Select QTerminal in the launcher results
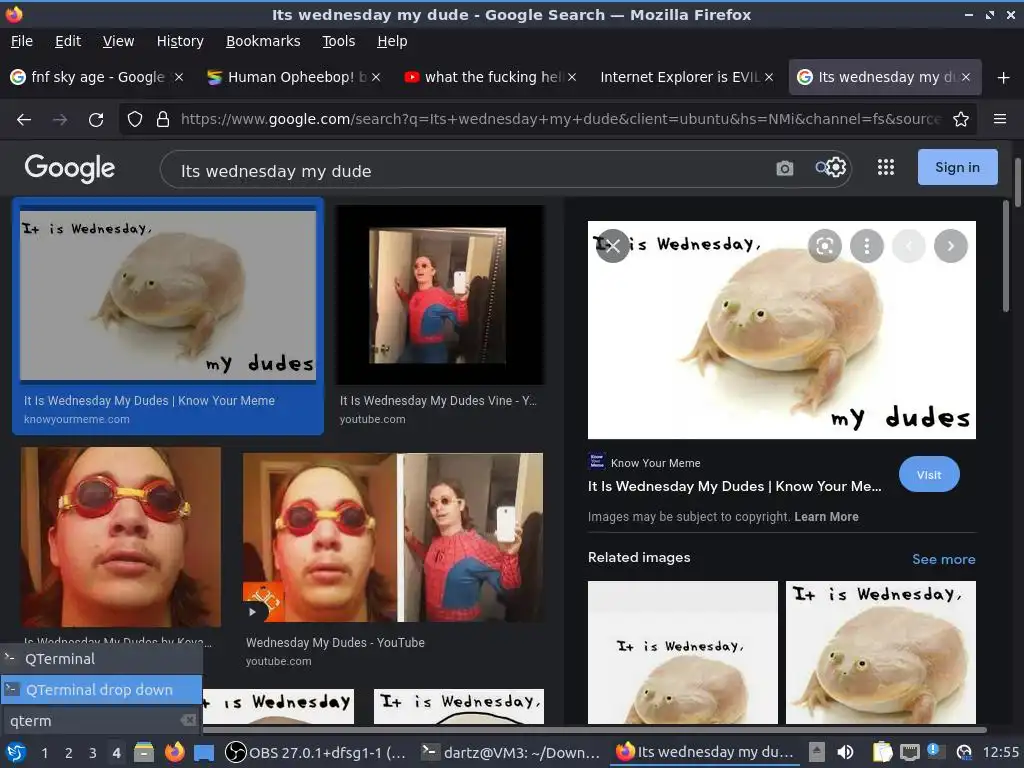This screenshot has height=768, width=1024. tap(101, 659)
